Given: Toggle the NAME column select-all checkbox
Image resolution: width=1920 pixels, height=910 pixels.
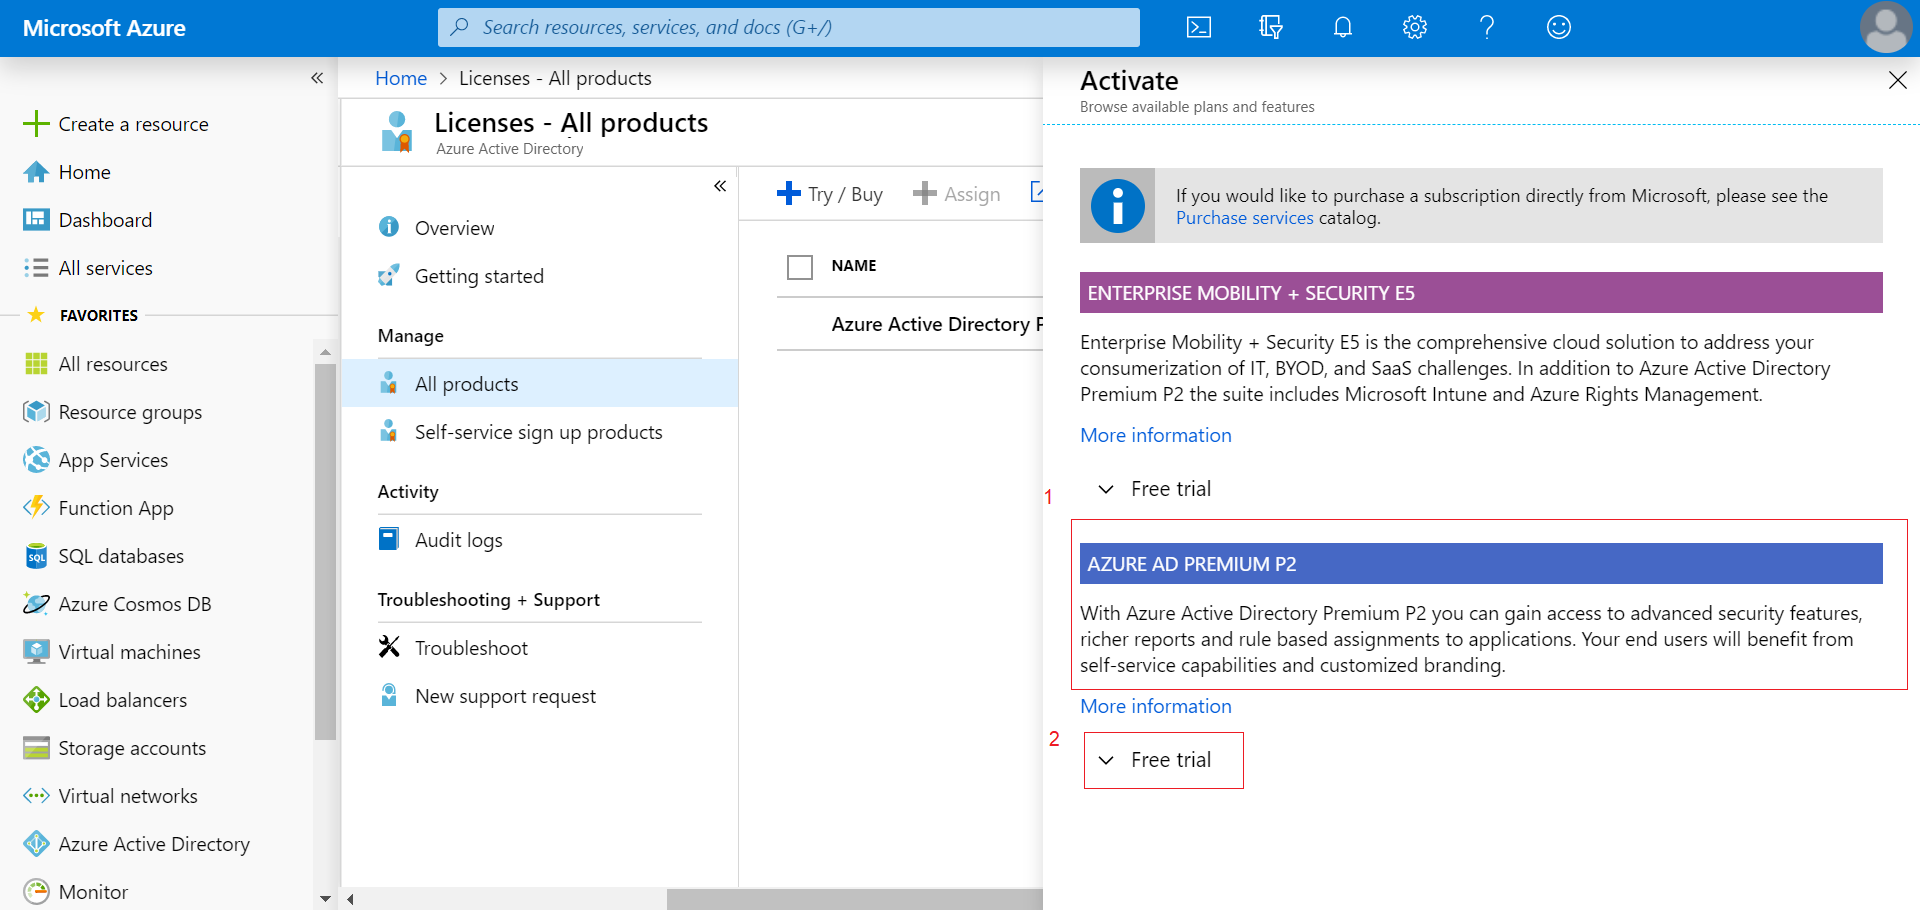Looking at the screenshot, I should click(799, 267).
